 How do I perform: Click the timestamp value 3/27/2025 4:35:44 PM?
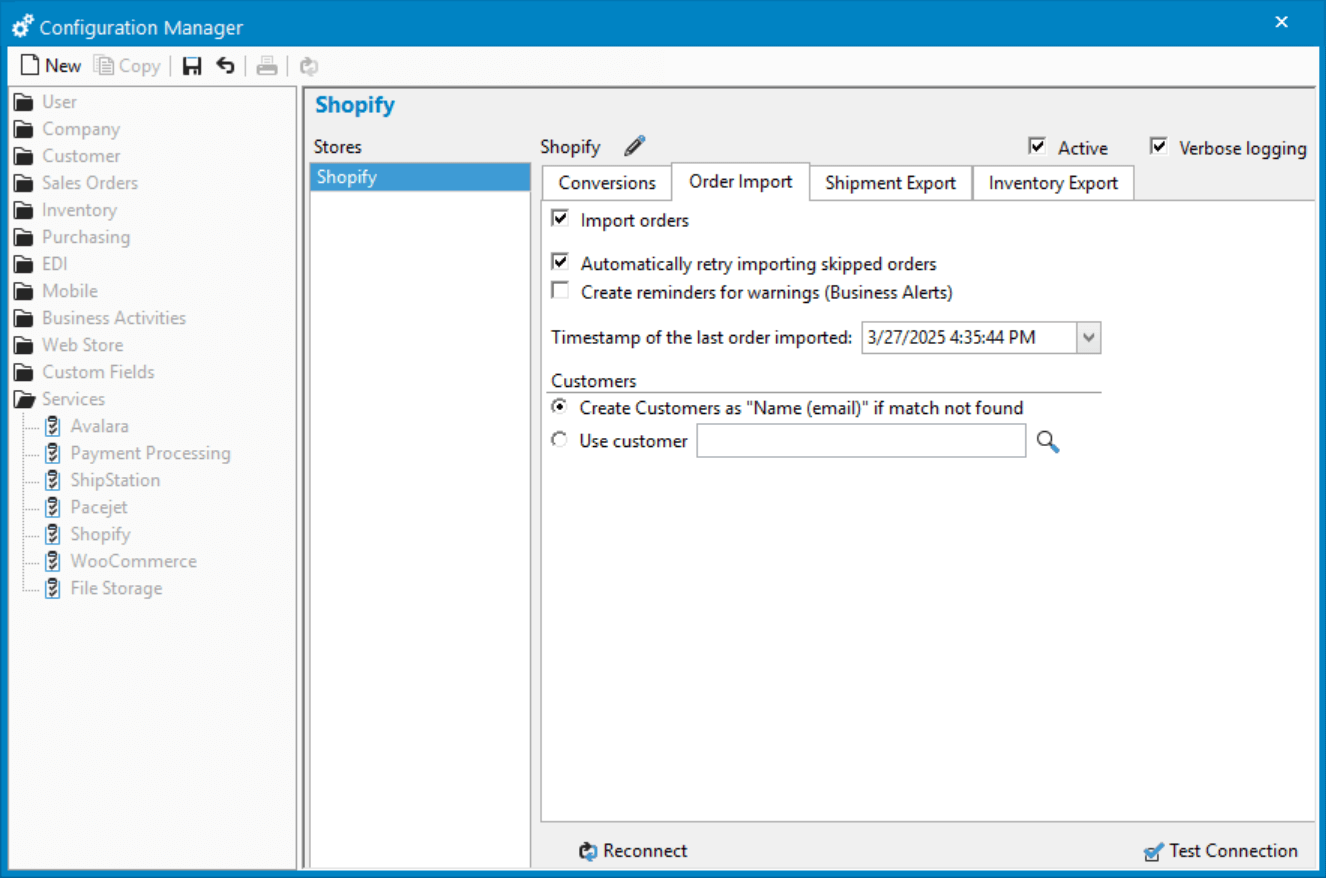(951, 338)
